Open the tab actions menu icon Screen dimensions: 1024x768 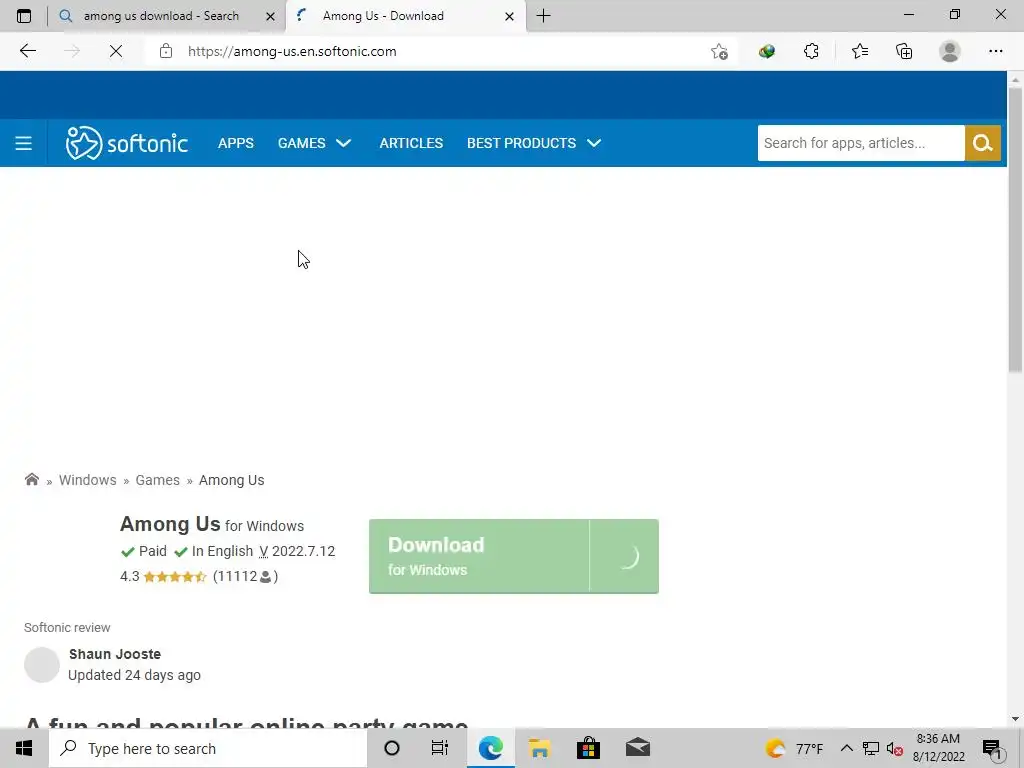[24, 16]
